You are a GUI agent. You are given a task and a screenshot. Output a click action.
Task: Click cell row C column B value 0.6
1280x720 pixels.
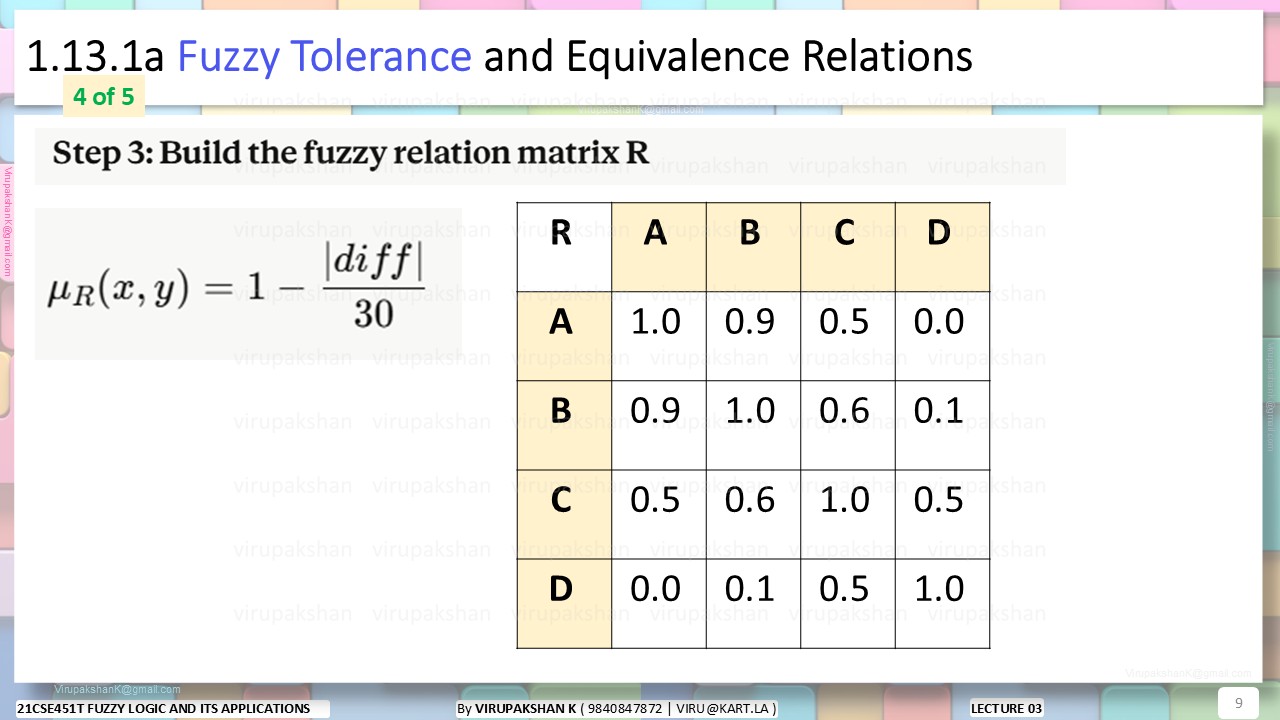(753, 514)
